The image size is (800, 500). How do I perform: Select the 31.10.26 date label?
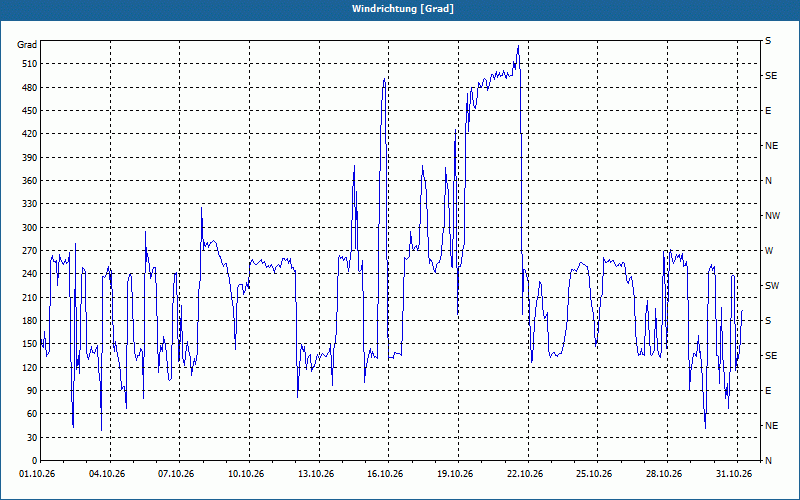(x=734, y=474)
